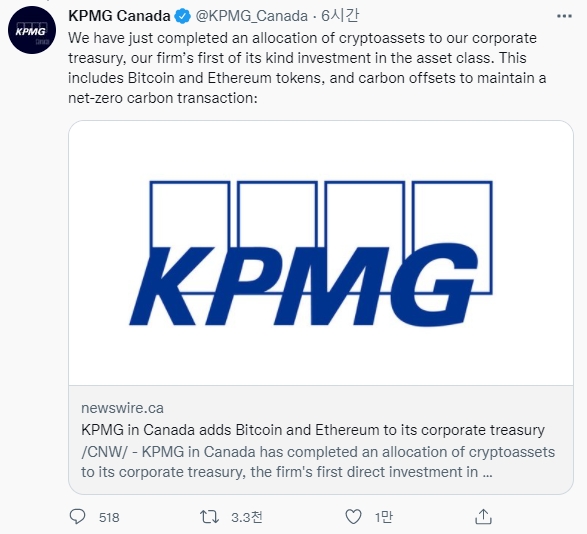Image resolution: width=587 pixels, height=534 pixels.
Task: Open the KPMG Canada display name
Action: [x=119, y=16]
